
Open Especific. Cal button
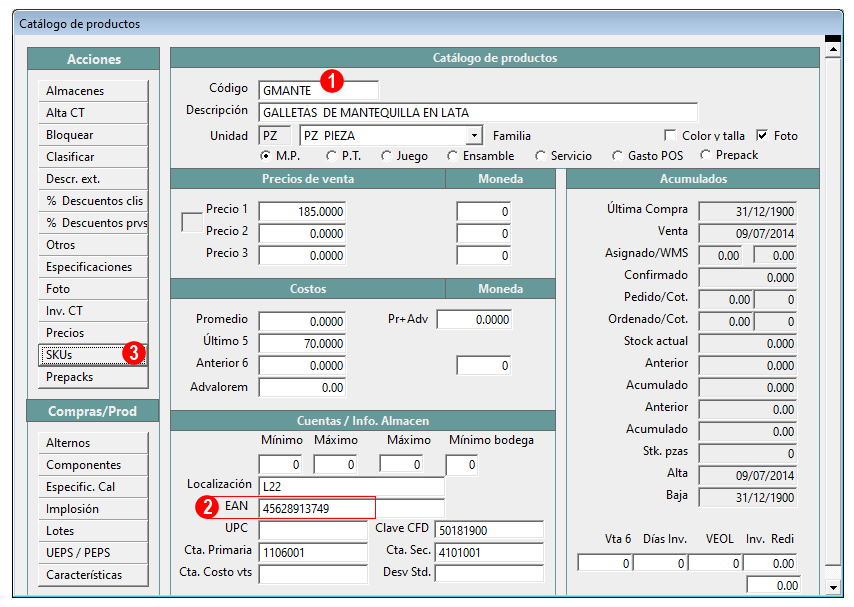pyautogui.click(x=93, y=487)
